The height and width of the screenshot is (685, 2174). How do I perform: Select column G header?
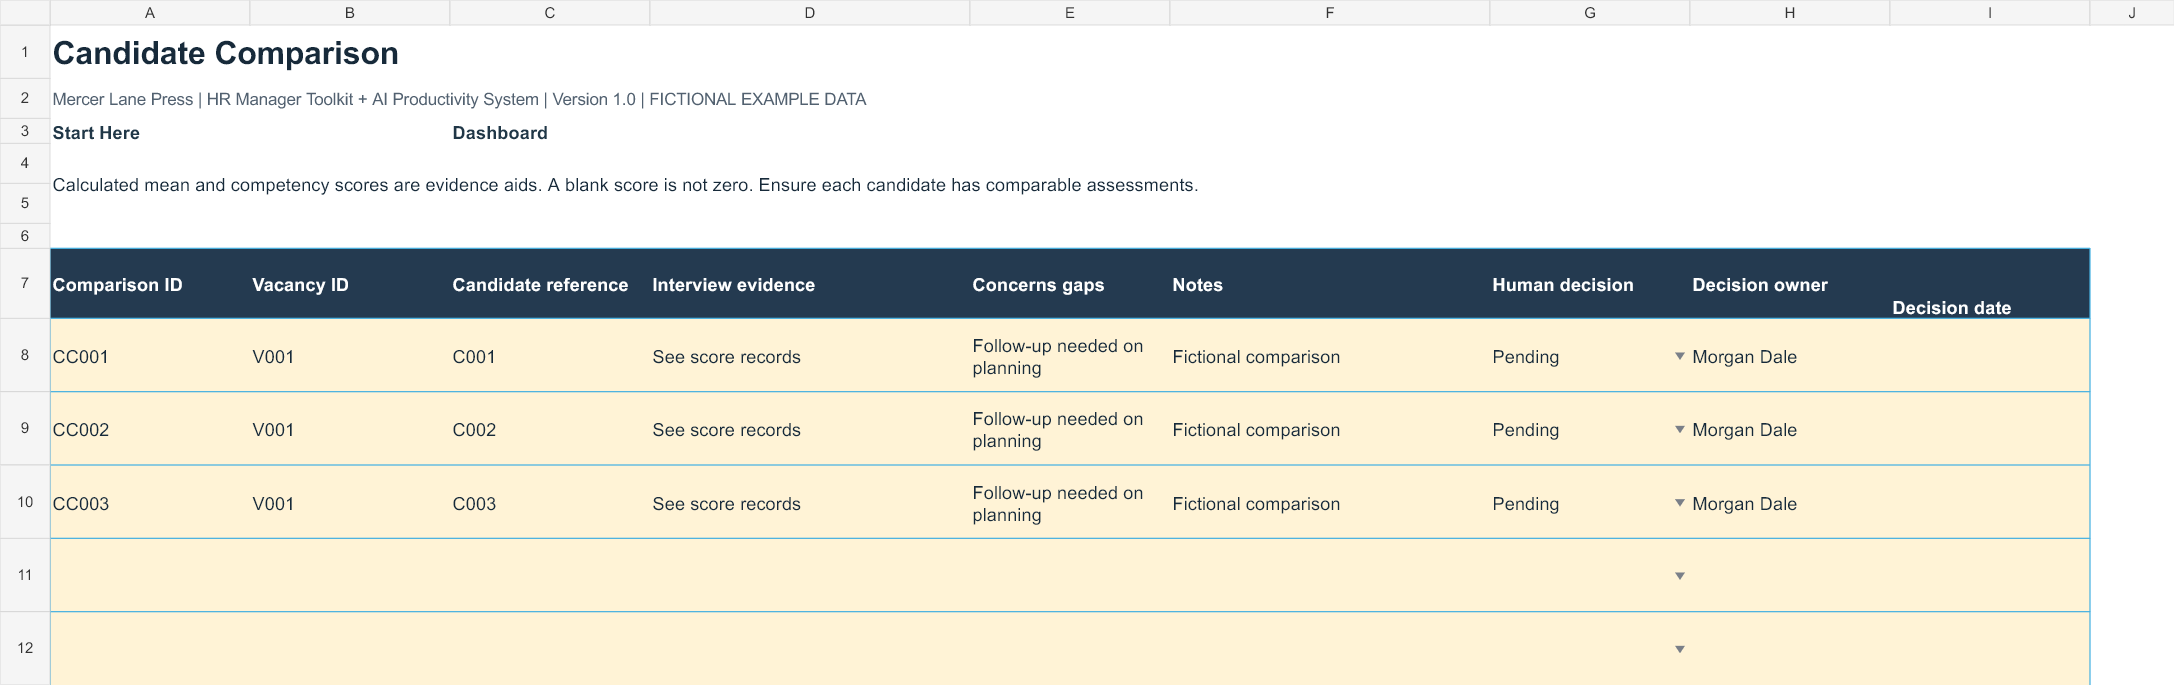pyautogui.click(x=1590, y=13)
